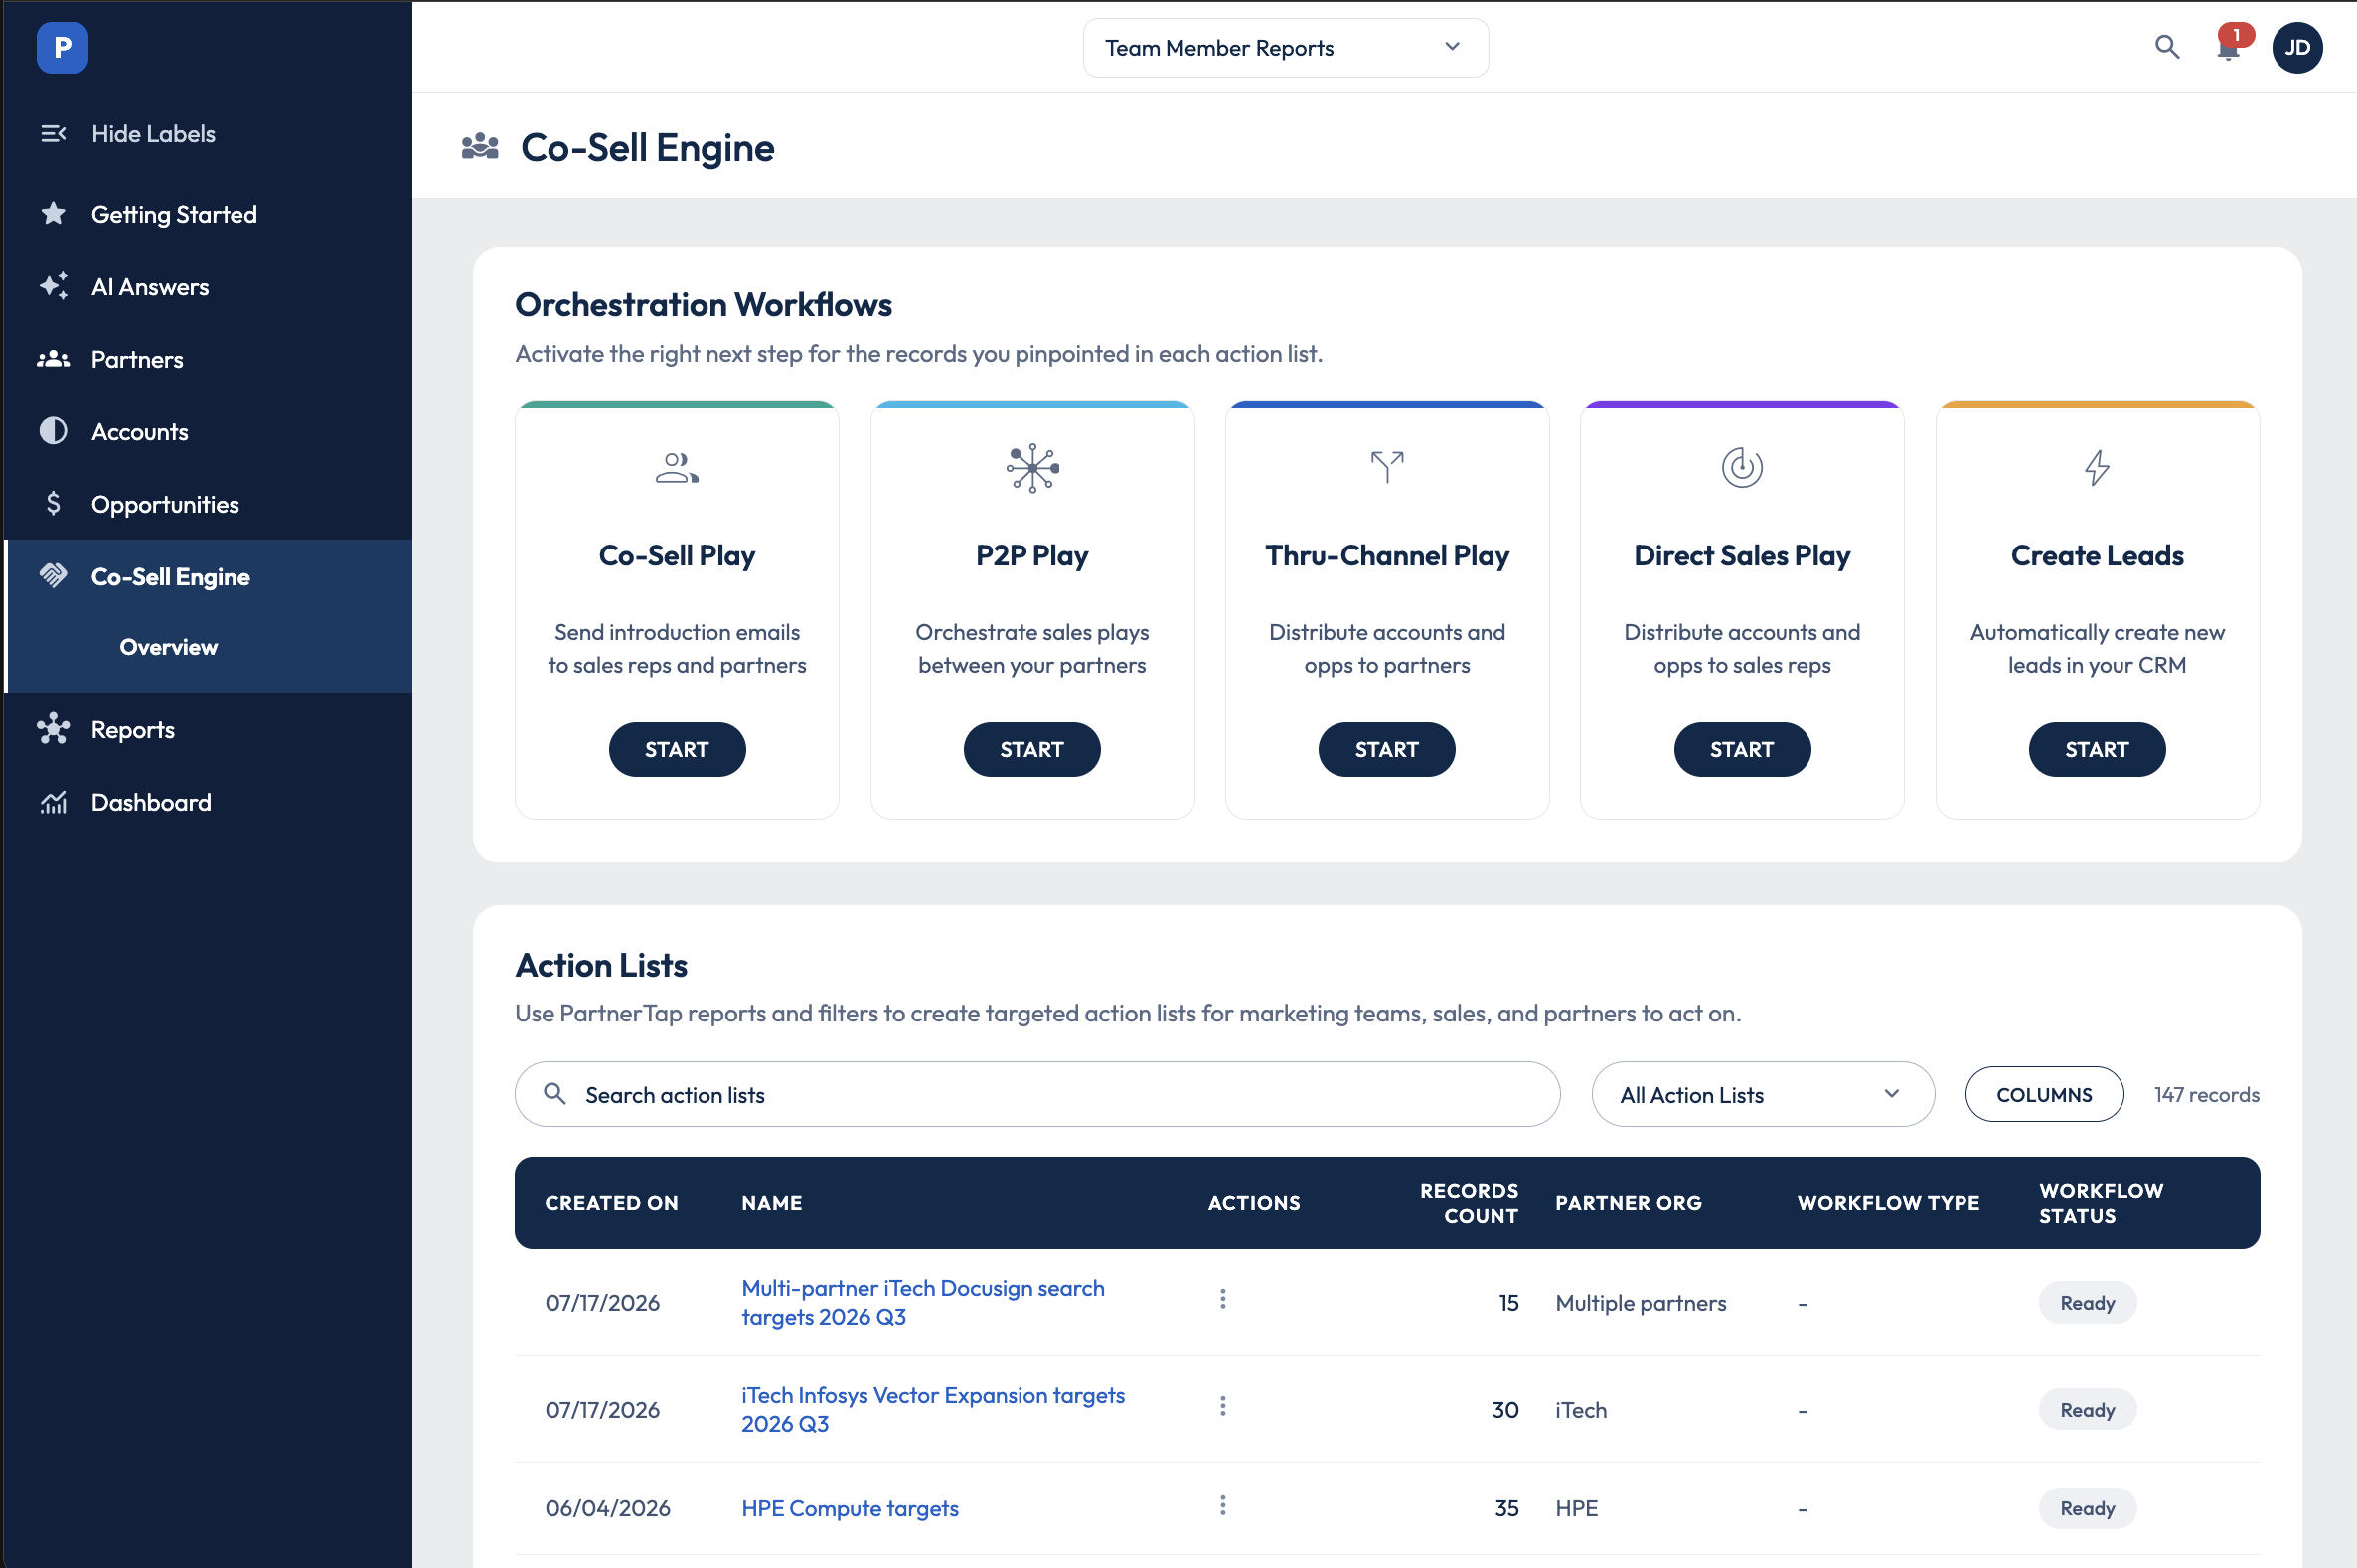This screenshot has height=1568, width=2357.
Task: Open actions menu for HPE Compute targets row
Action: point(1222,1505)
